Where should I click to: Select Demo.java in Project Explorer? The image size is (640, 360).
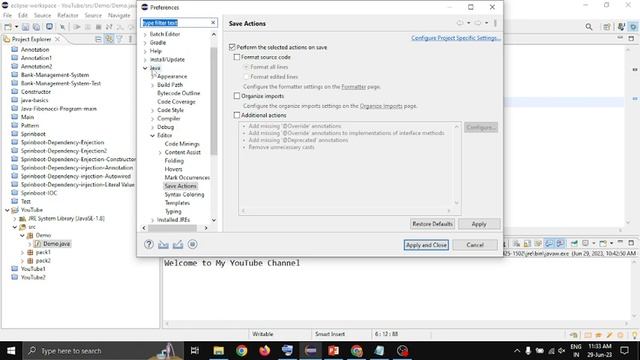click(x=56, y=244)
